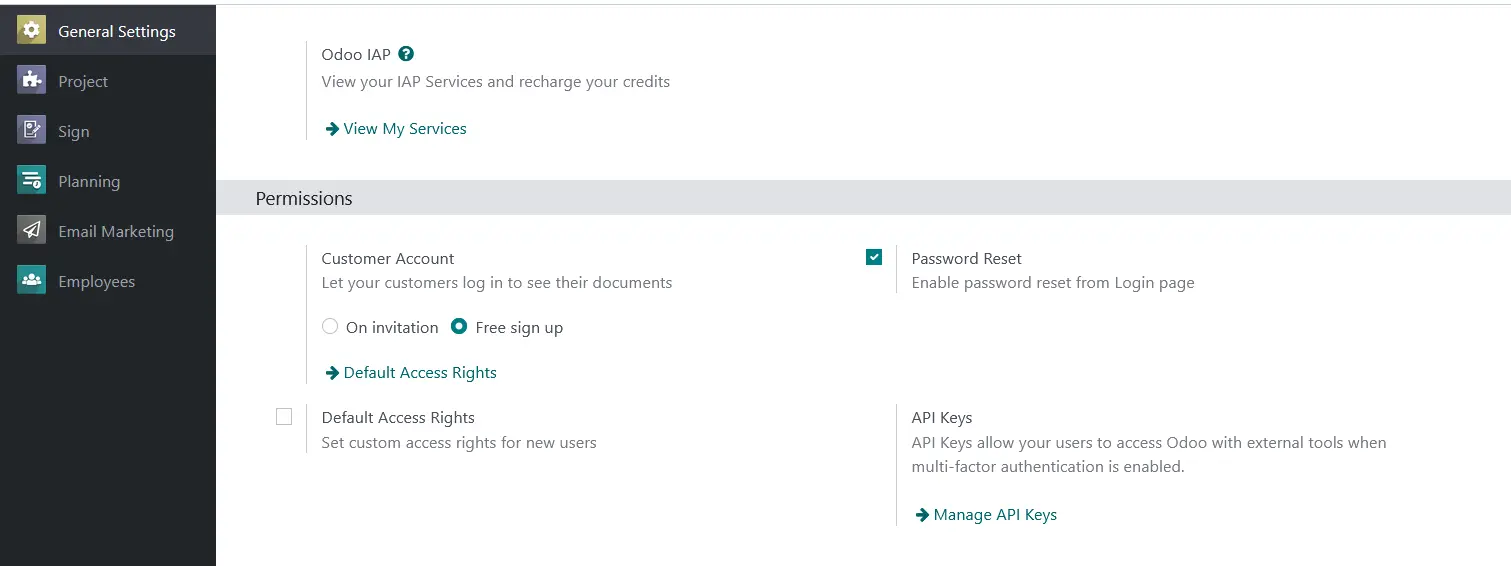Screen dimensions: 1511x566
Task: Click the Planning app icon in the sidebar
Action: point(32,181)
